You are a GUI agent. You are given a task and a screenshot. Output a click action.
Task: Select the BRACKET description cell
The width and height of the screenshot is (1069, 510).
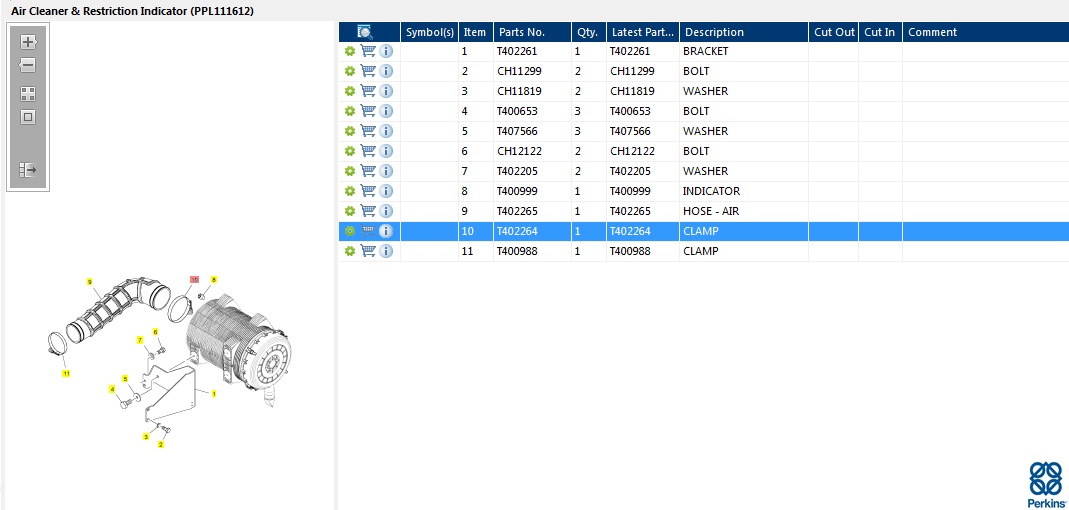pyautogui.click(x=744, y=51)
